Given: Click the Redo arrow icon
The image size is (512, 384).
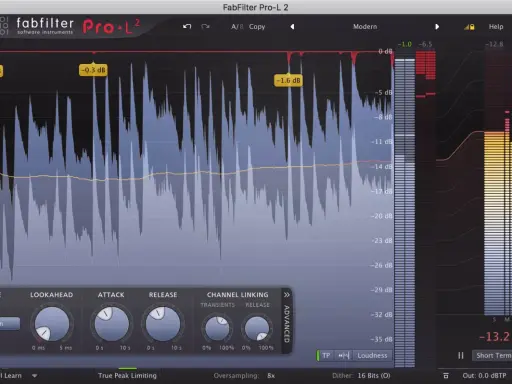Looking at the screenshot, I should (x=205, y=26).
